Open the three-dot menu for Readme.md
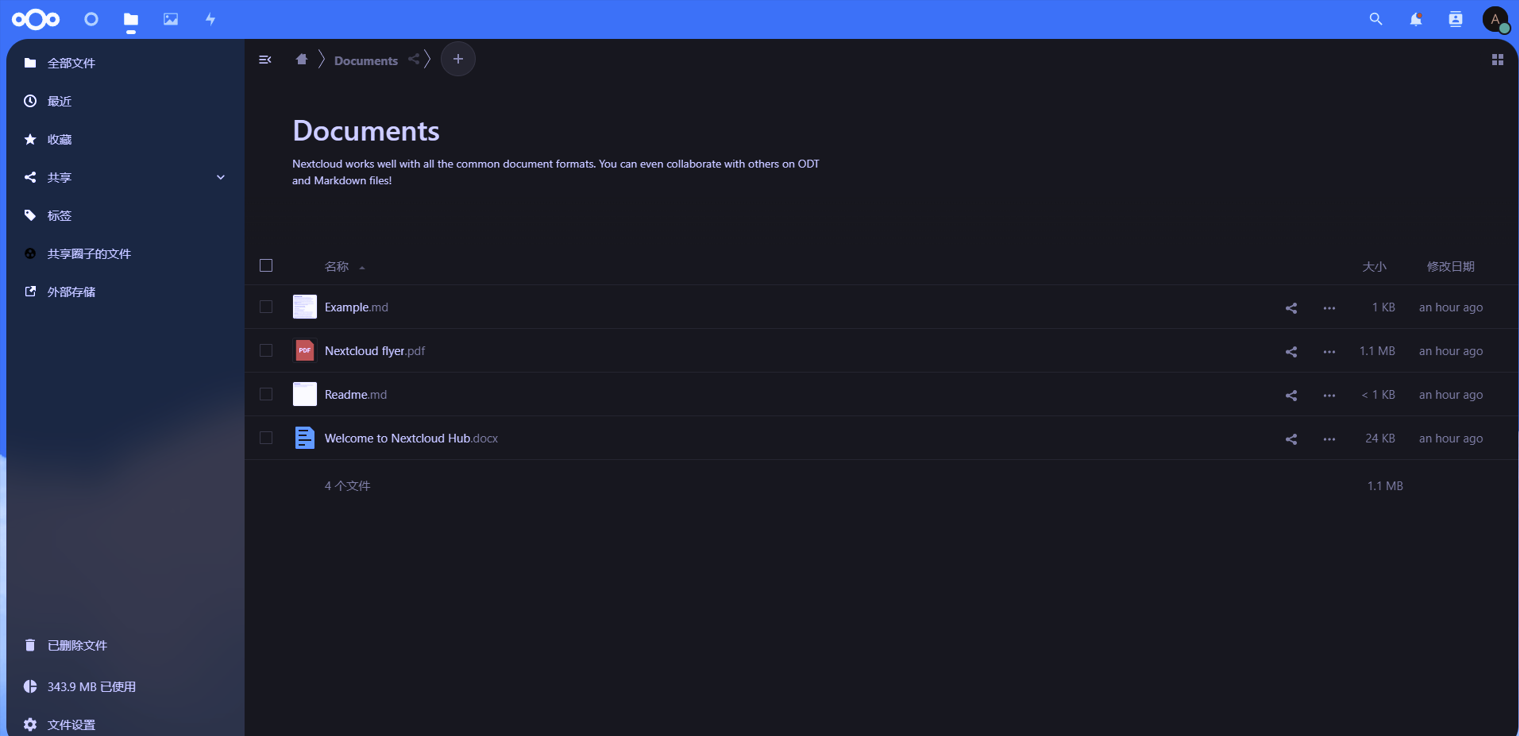The width and height of the screenshot is (1519, 736). [1329, 395]
